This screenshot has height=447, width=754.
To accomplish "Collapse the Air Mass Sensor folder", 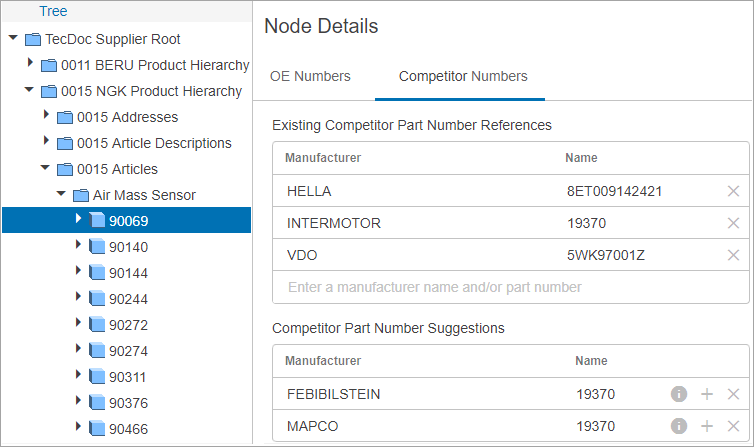I will [61, 194].
